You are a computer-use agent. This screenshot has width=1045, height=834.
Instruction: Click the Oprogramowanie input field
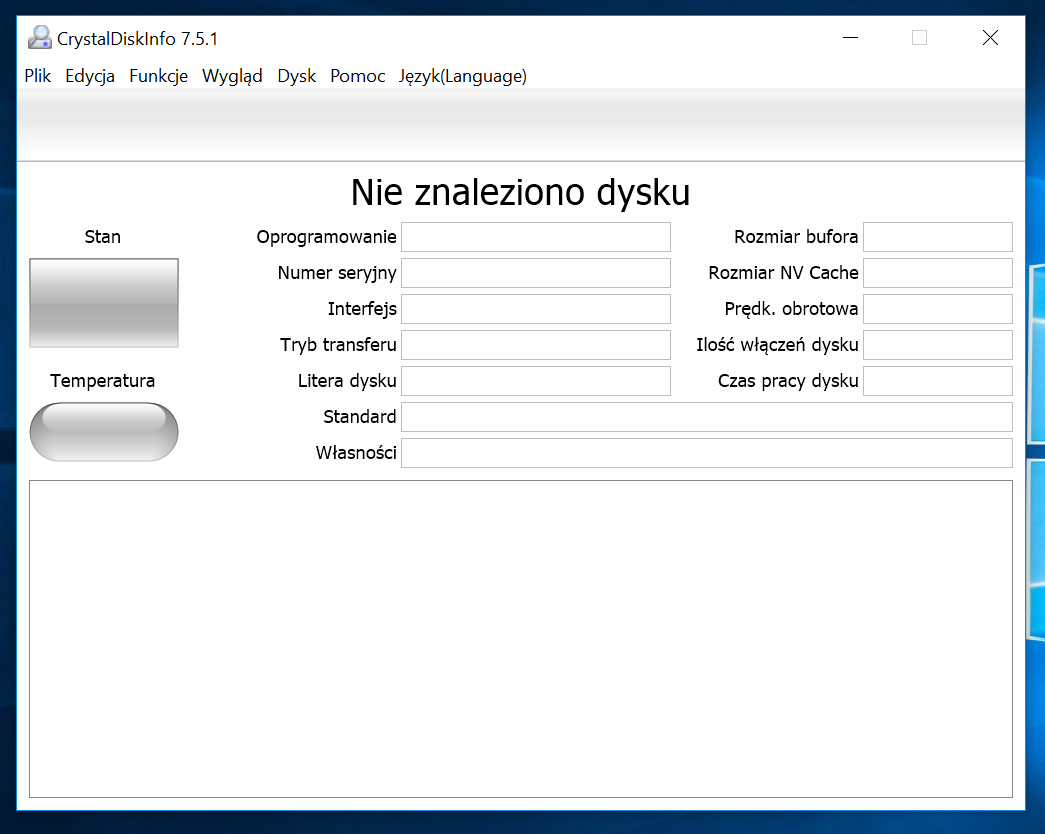(x=535, y=236)
